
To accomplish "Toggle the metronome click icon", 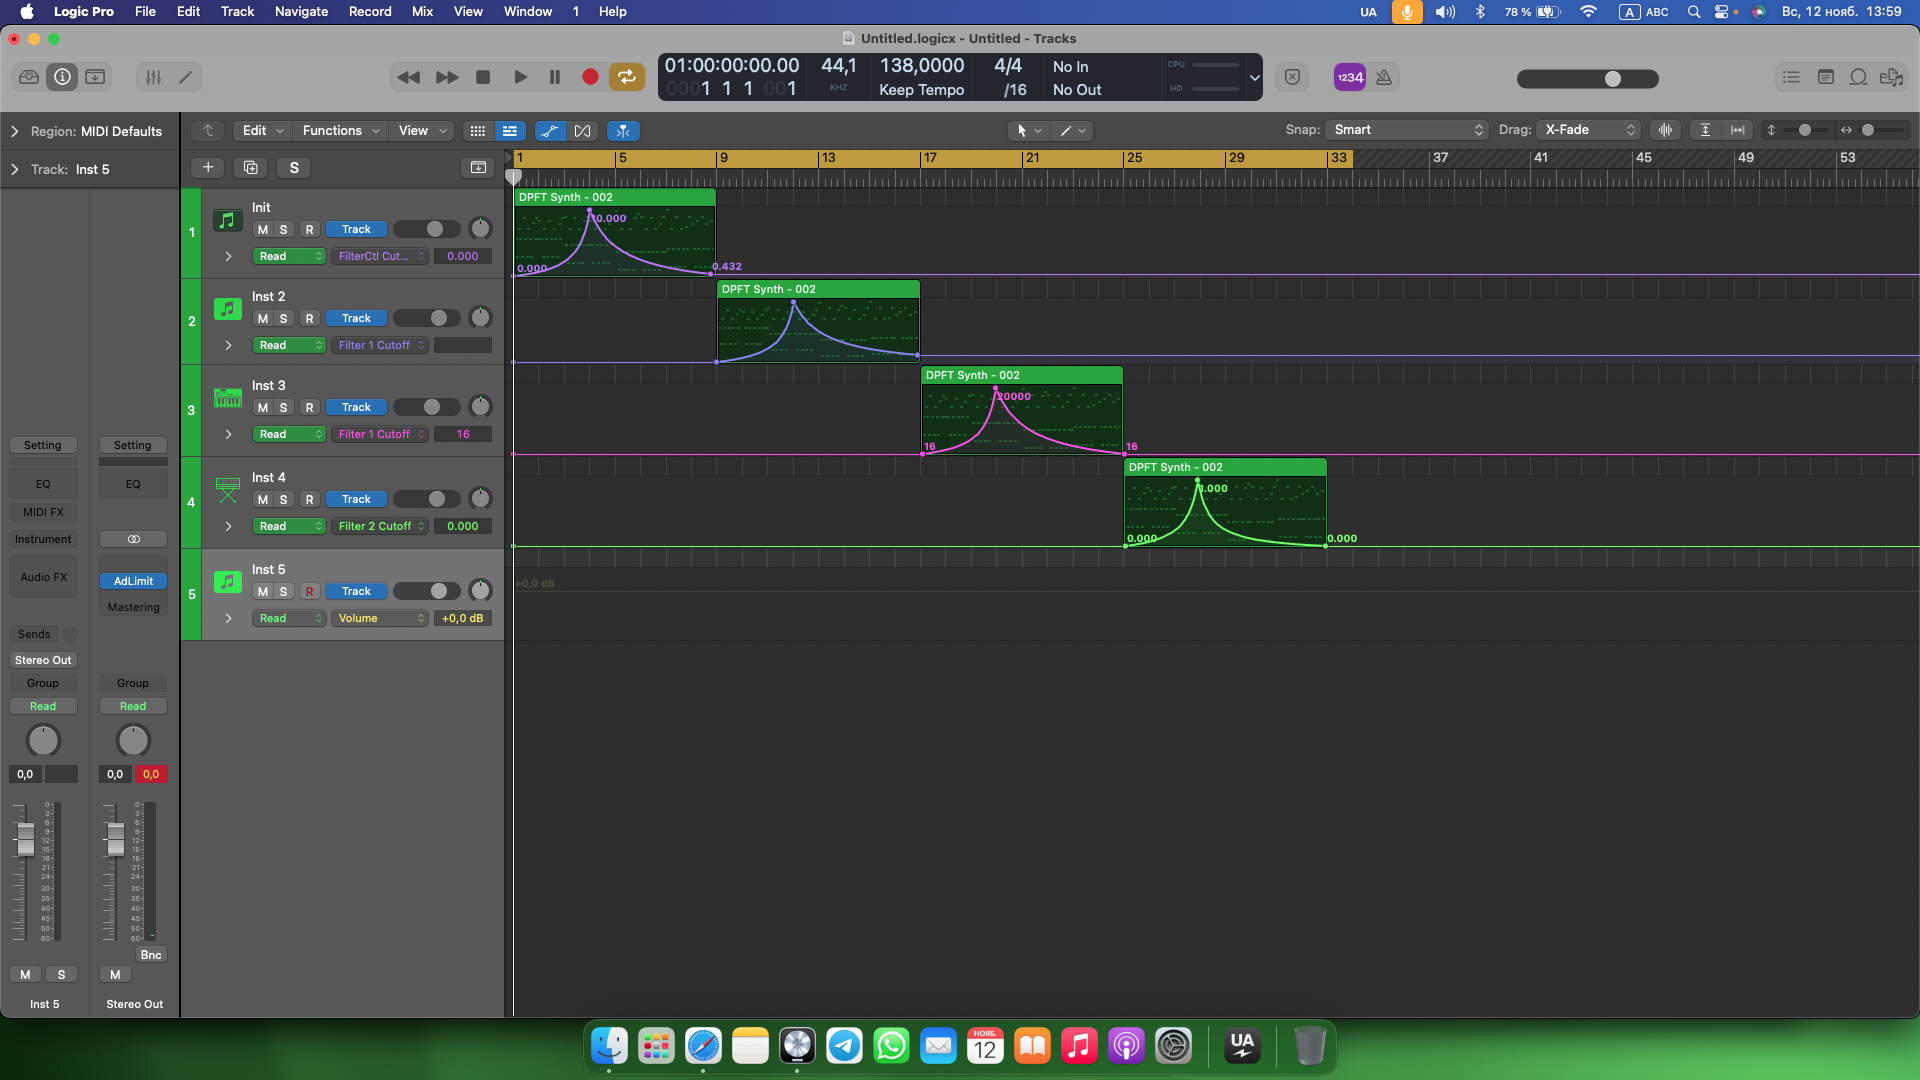I will click(x=1384, y=77).
